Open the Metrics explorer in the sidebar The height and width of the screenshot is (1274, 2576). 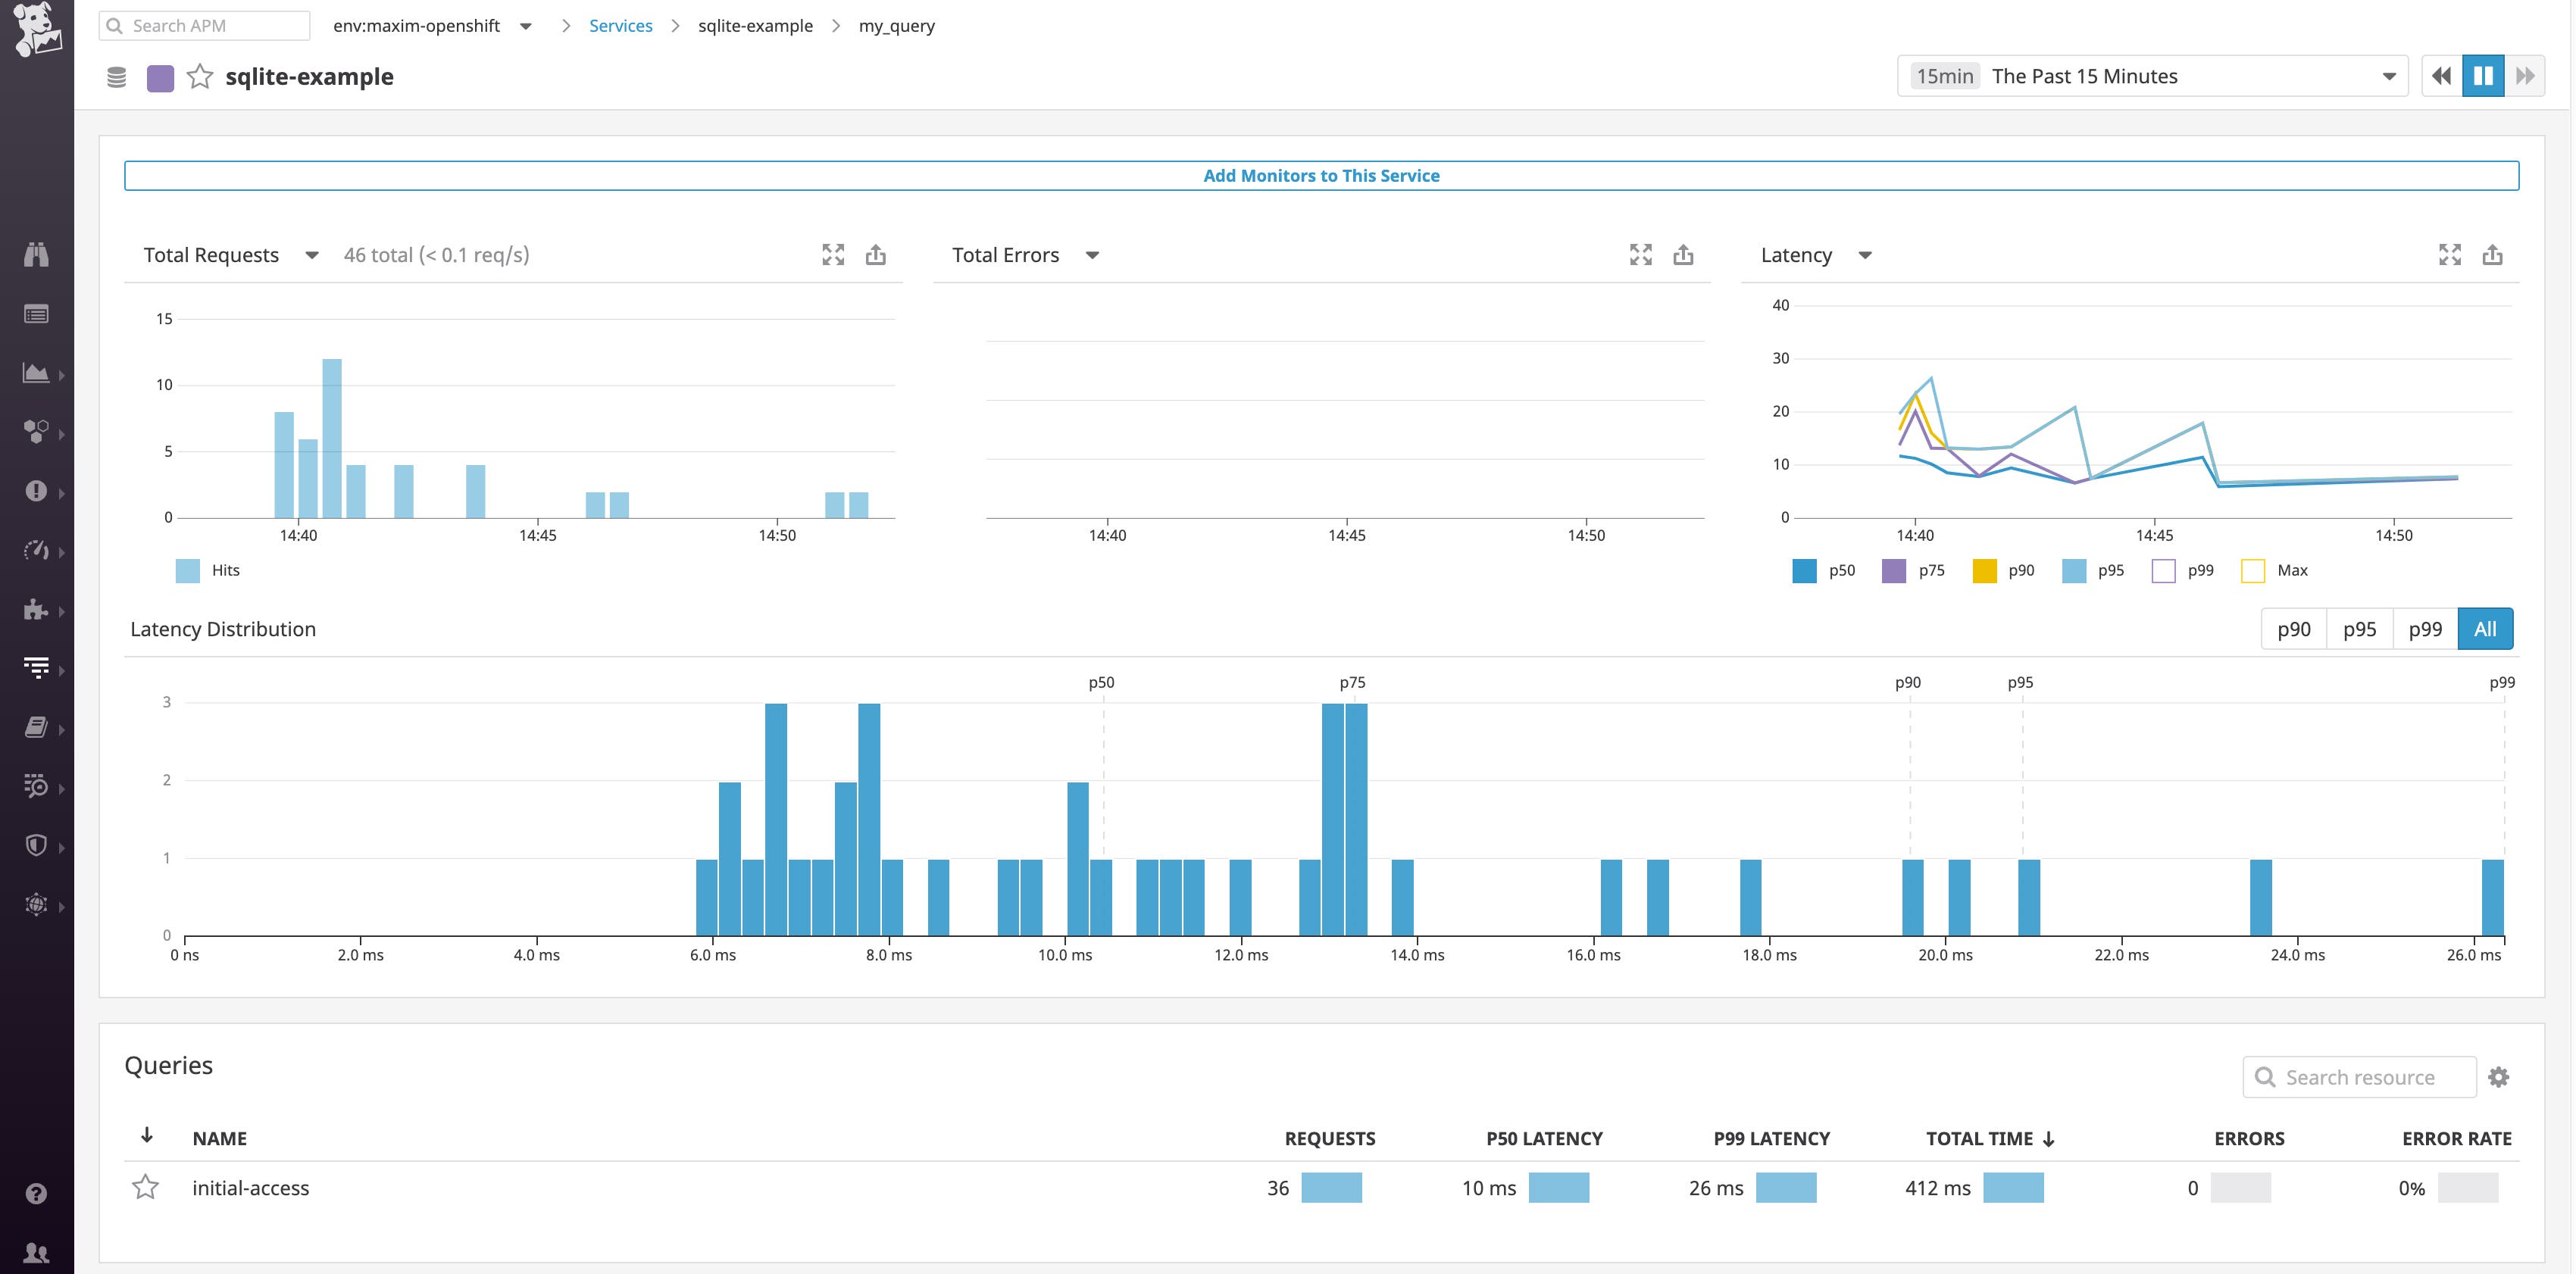pos(37,551)
